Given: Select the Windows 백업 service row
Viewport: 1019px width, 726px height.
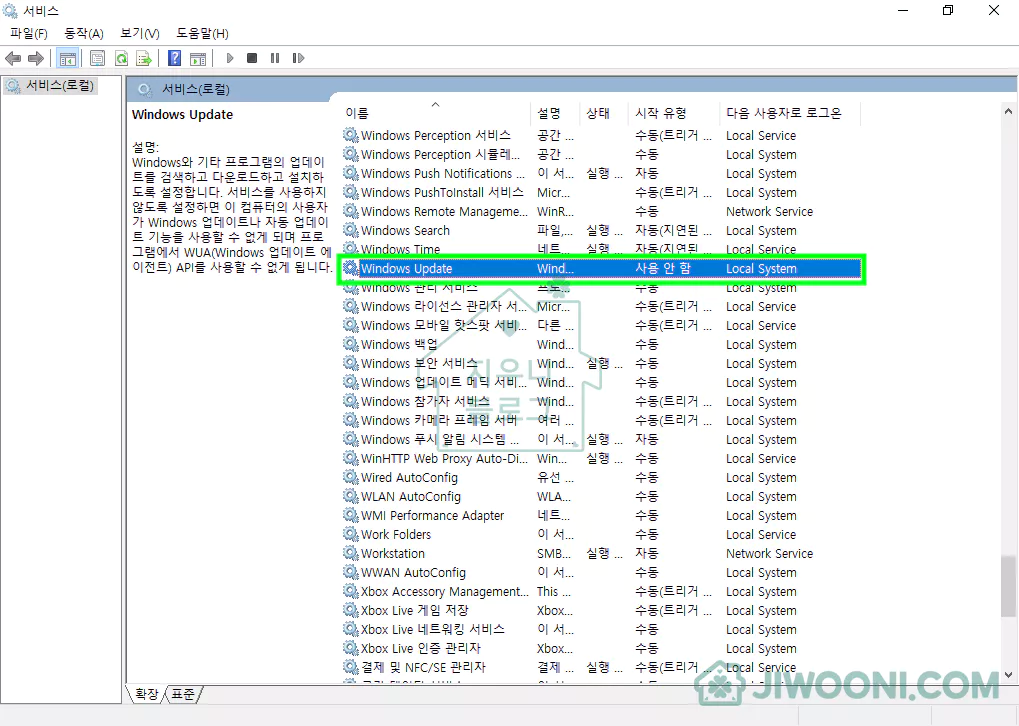Looking at the screenshot, I should pyautogui.click(x=601, y=344).
